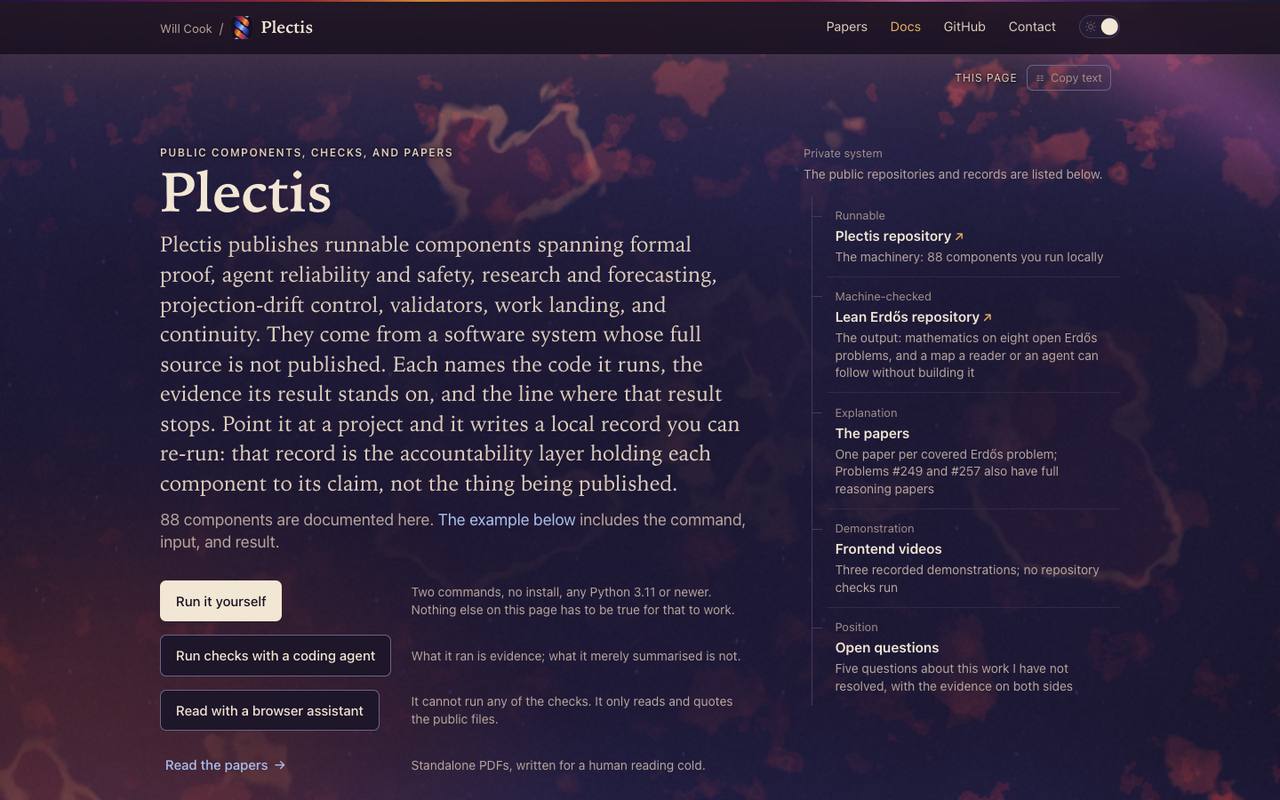Open the Contact page link
The width and height of the screenshot is (1280, 800).
coord(1032,27)
